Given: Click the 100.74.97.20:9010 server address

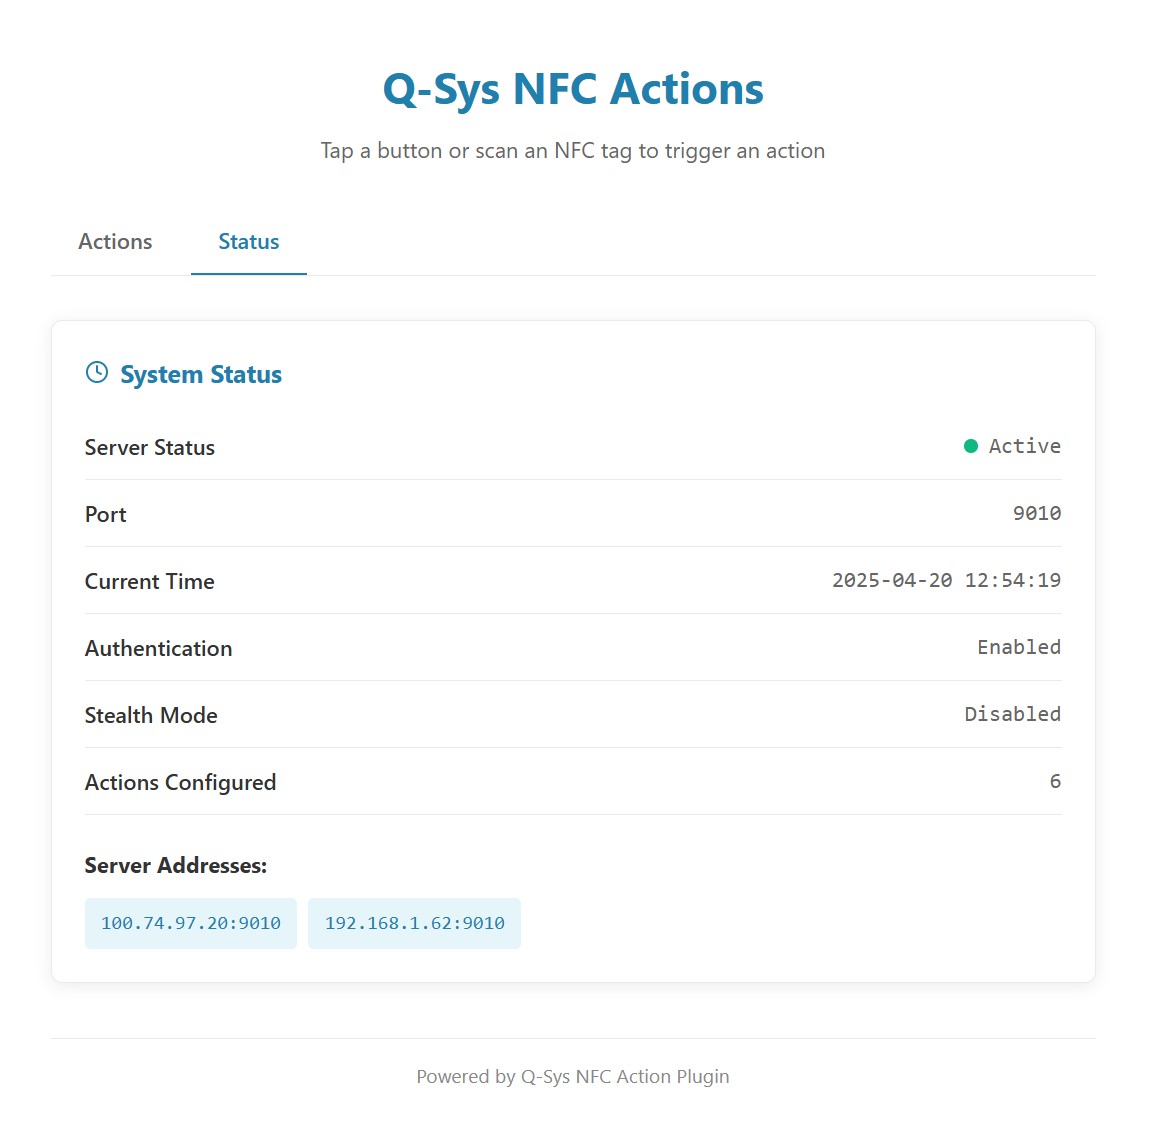Looking at the screenshot, I should coord(191,923).
